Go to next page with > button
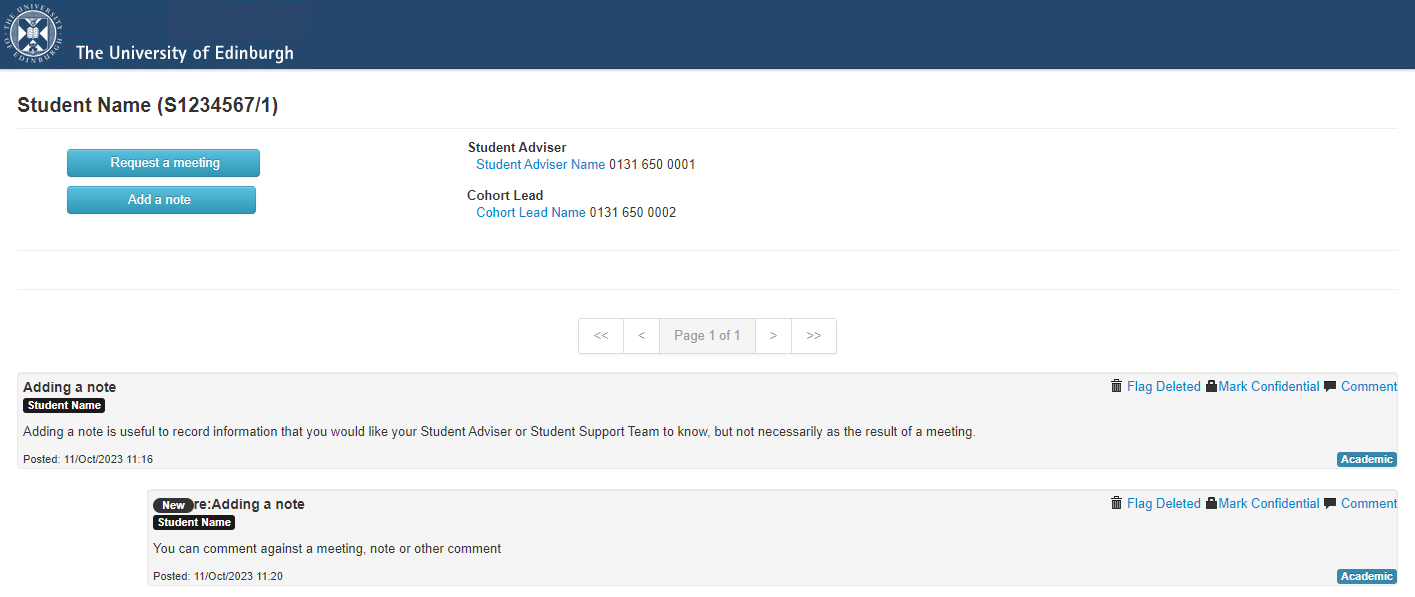The width and height of the screenshot is (1415, 597). [773, 336]
